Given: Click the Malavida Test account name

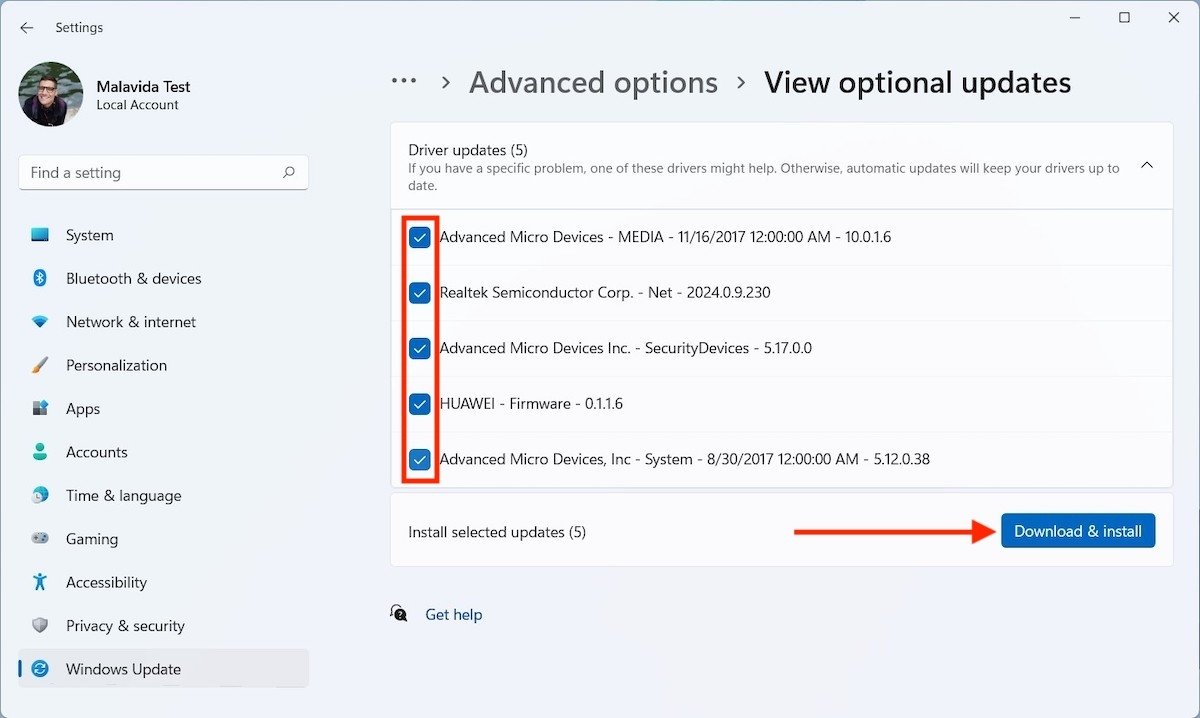Looking at the screenshot, I should pos(144,87).
